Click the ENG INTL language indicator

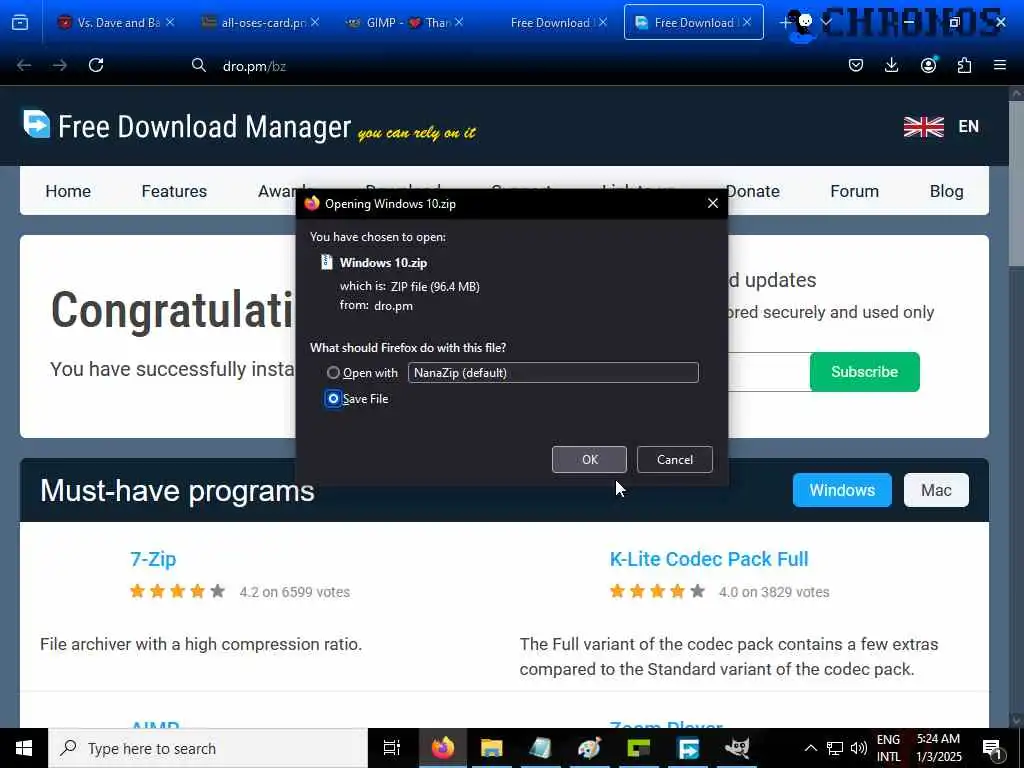coord(888,748)
